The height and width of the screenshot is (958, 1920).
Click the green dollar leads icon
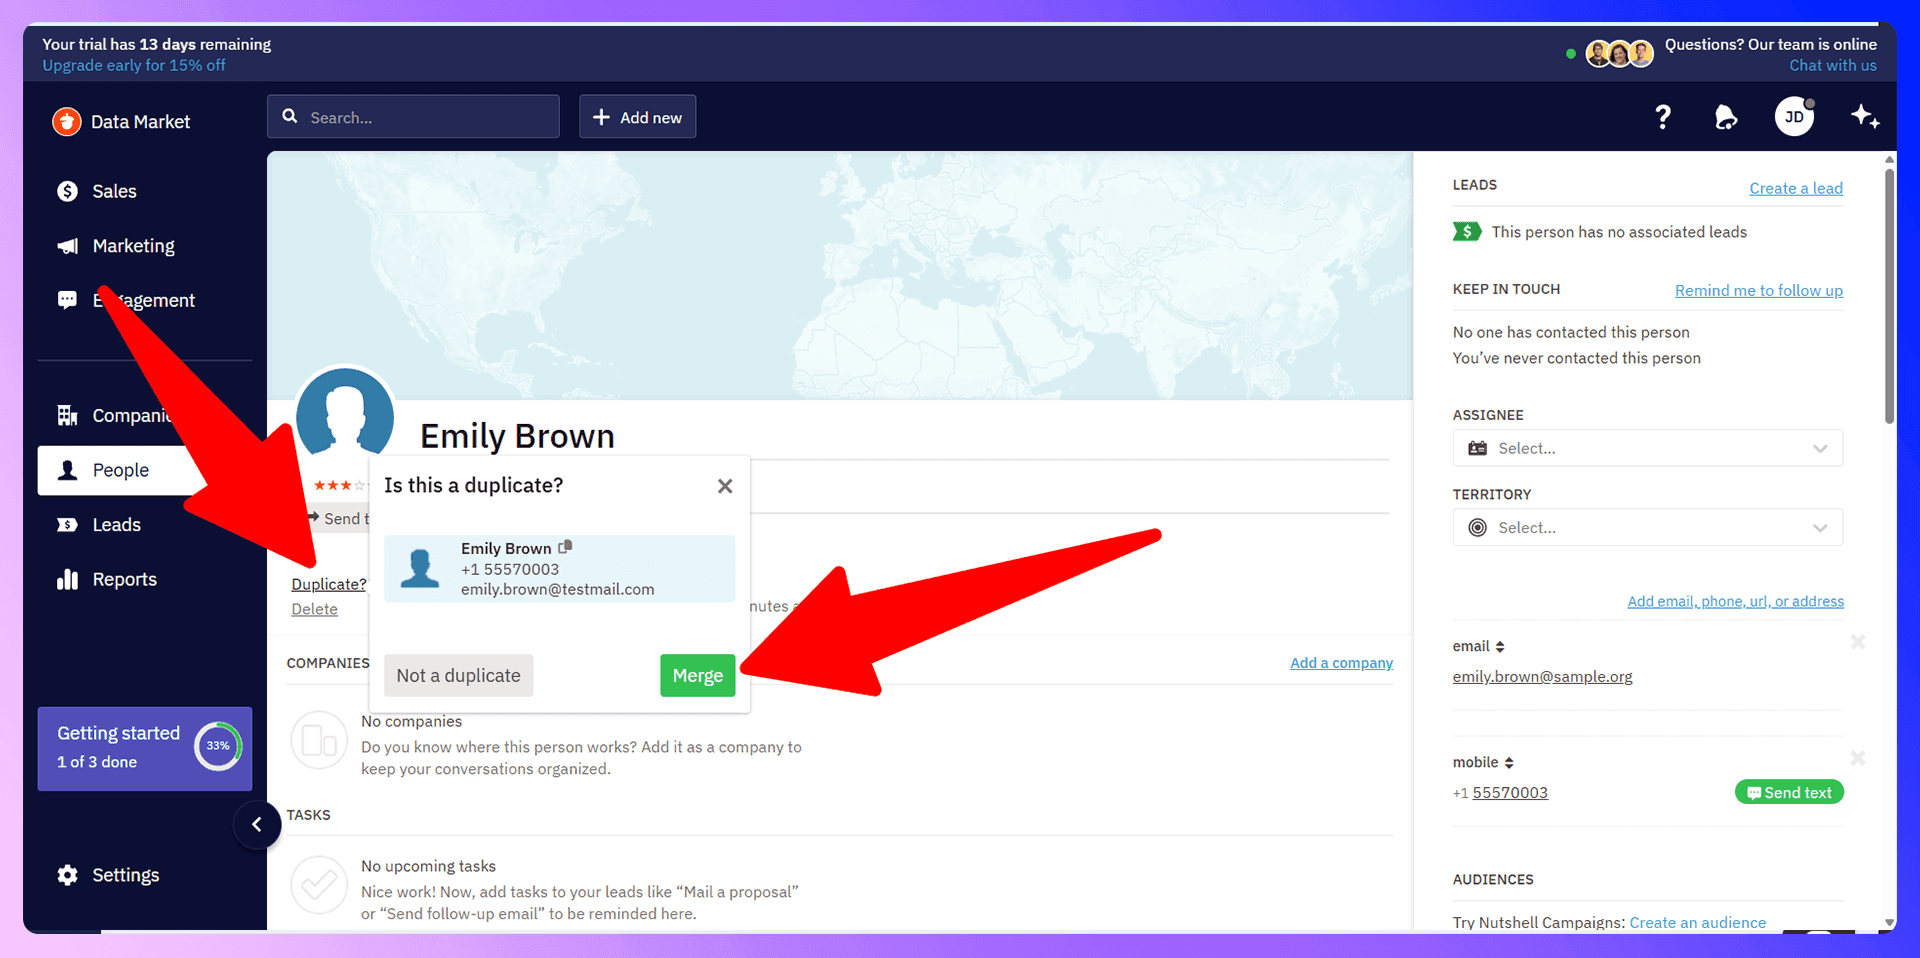click(1466, 232)
